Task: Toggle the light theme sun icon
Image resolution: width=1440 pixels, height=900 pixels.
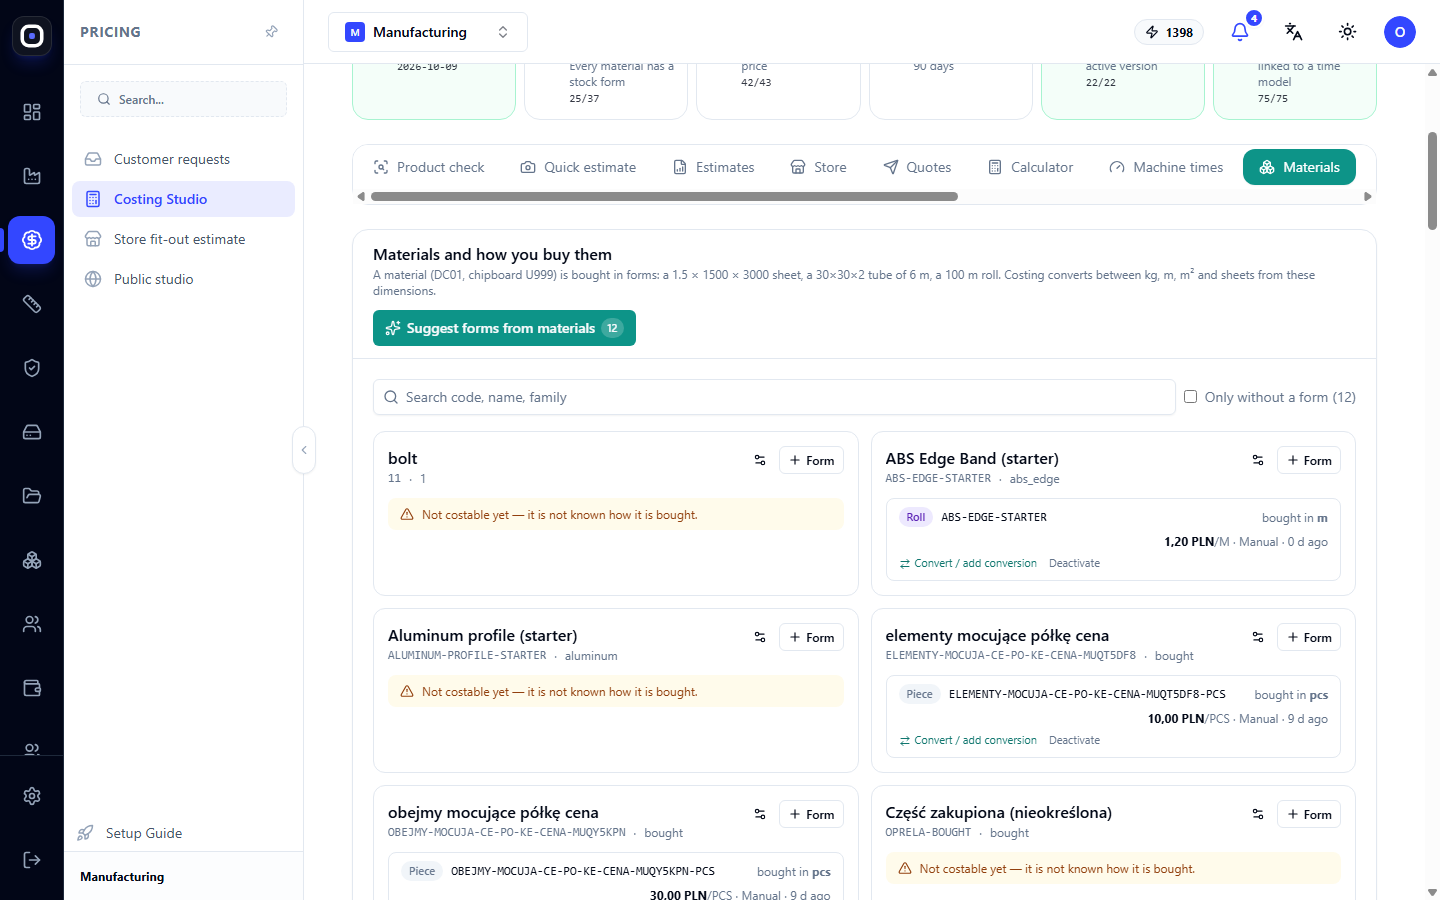Action: click(1348, 32)
